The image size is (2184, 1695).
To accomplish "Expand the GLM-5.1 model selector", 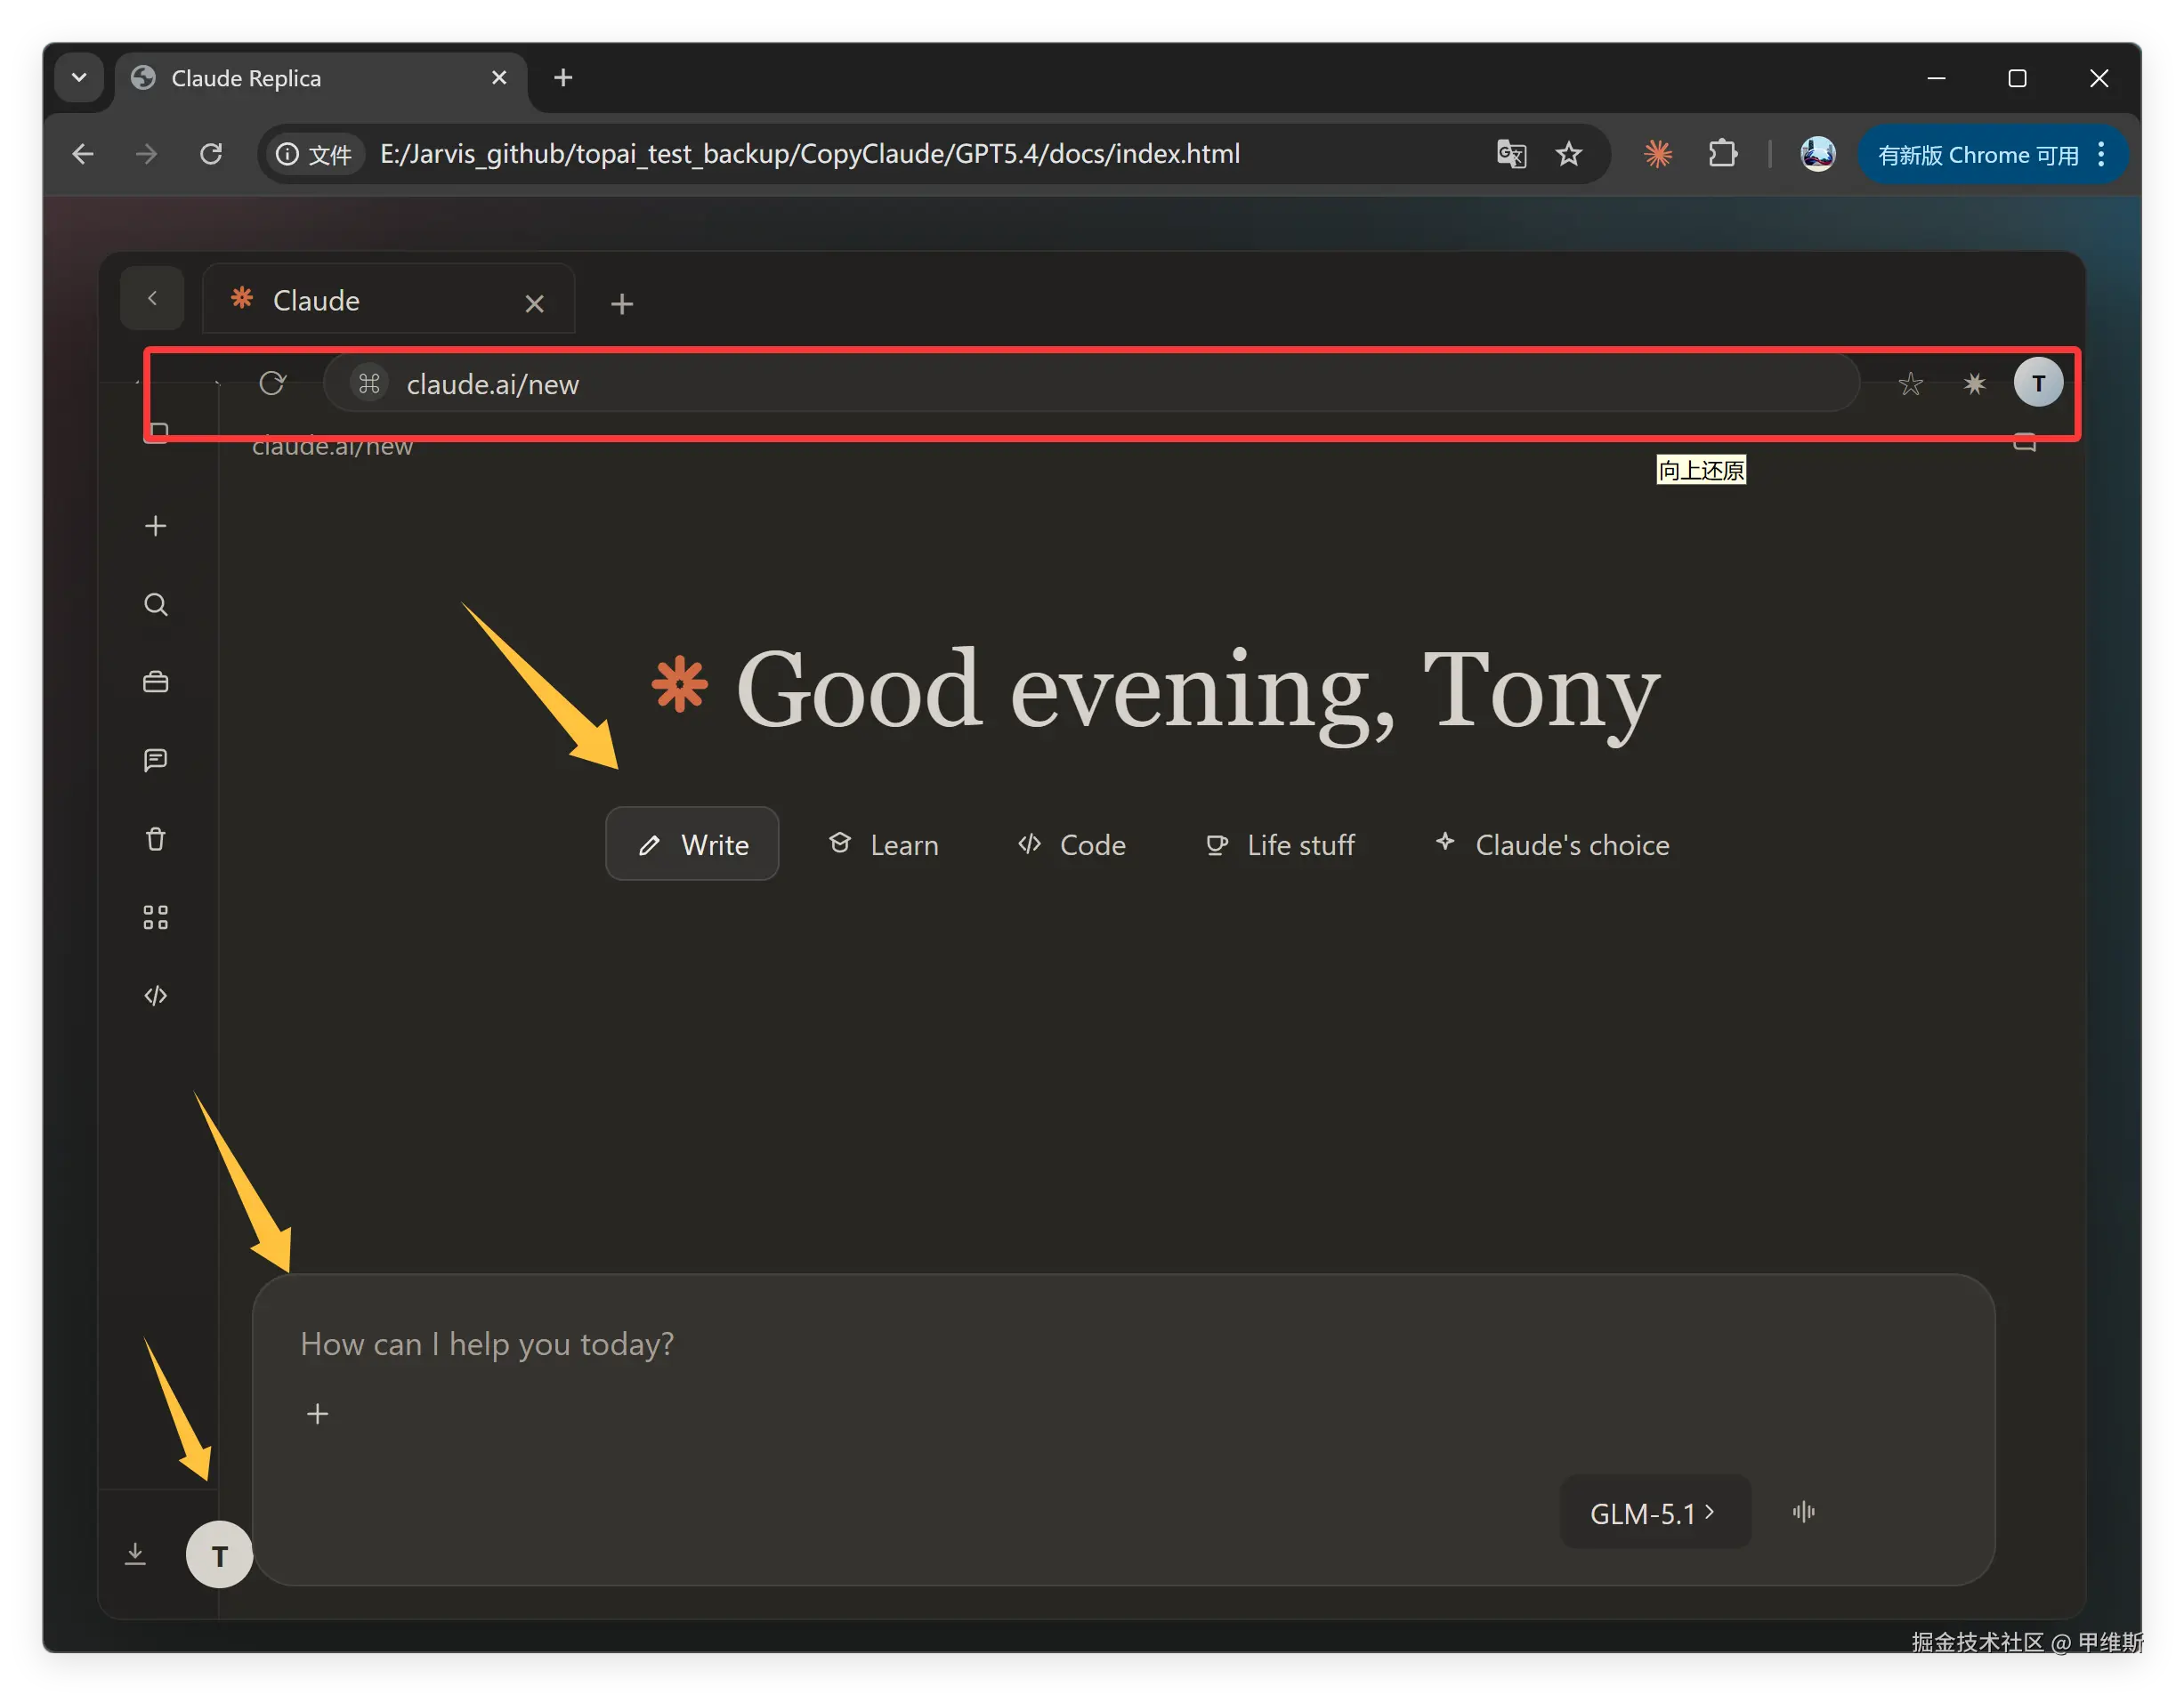I will [x=1653, y=1513].
